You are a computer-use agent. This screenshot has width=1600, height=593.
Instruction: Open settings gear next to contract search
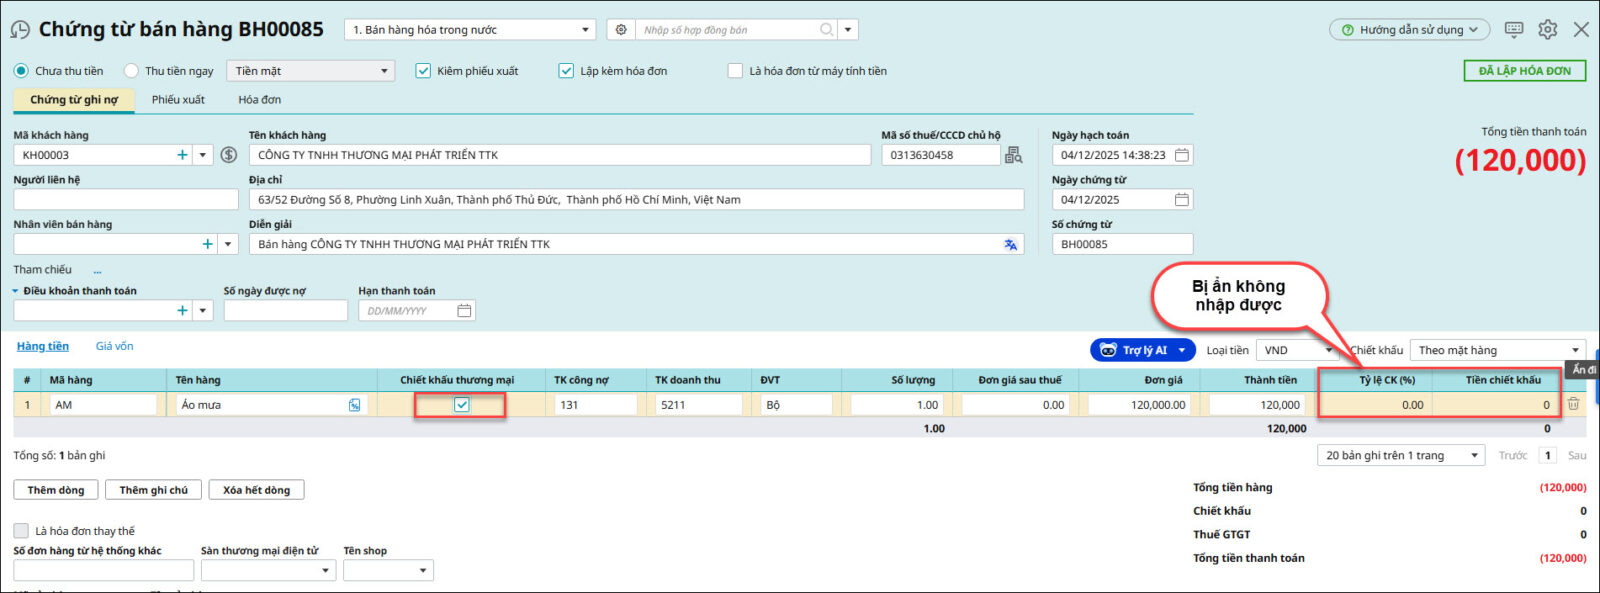click(x=621, y=30)
